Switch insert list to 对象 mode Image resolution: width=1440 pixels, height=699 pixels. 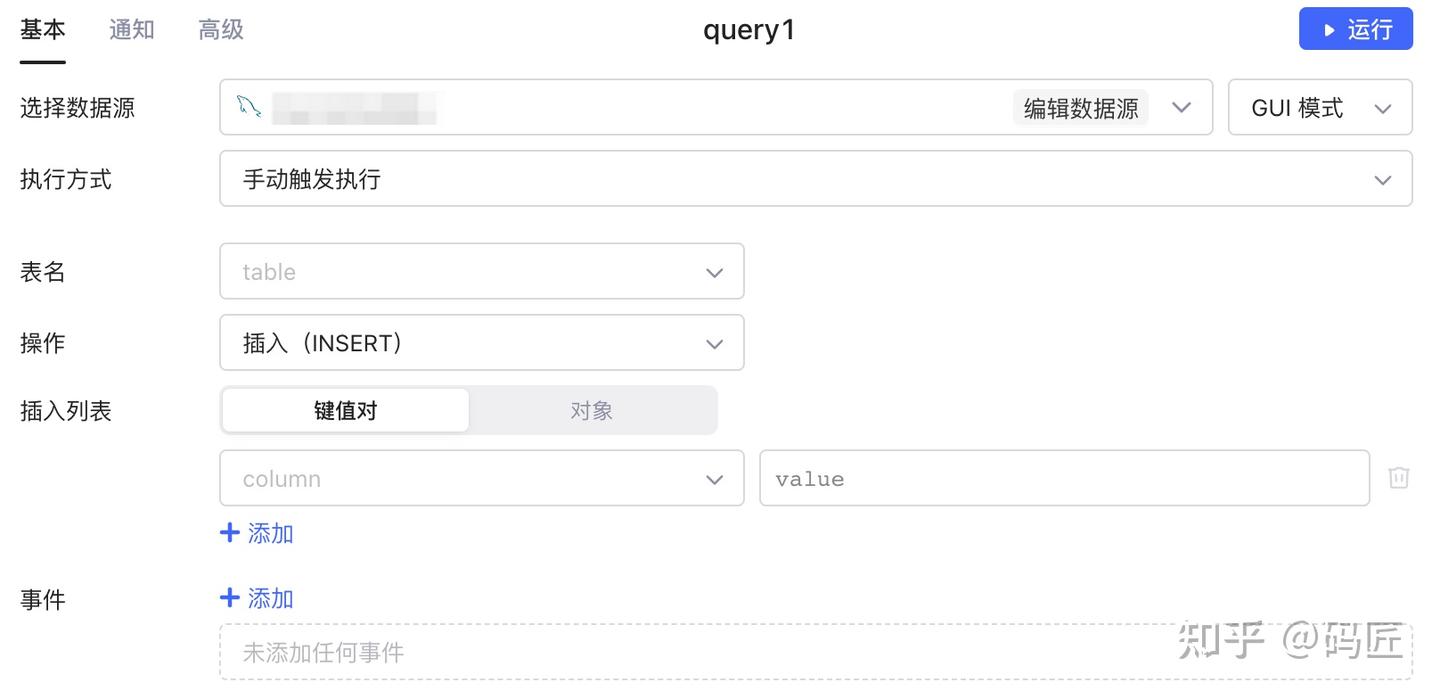coord(591,411)
